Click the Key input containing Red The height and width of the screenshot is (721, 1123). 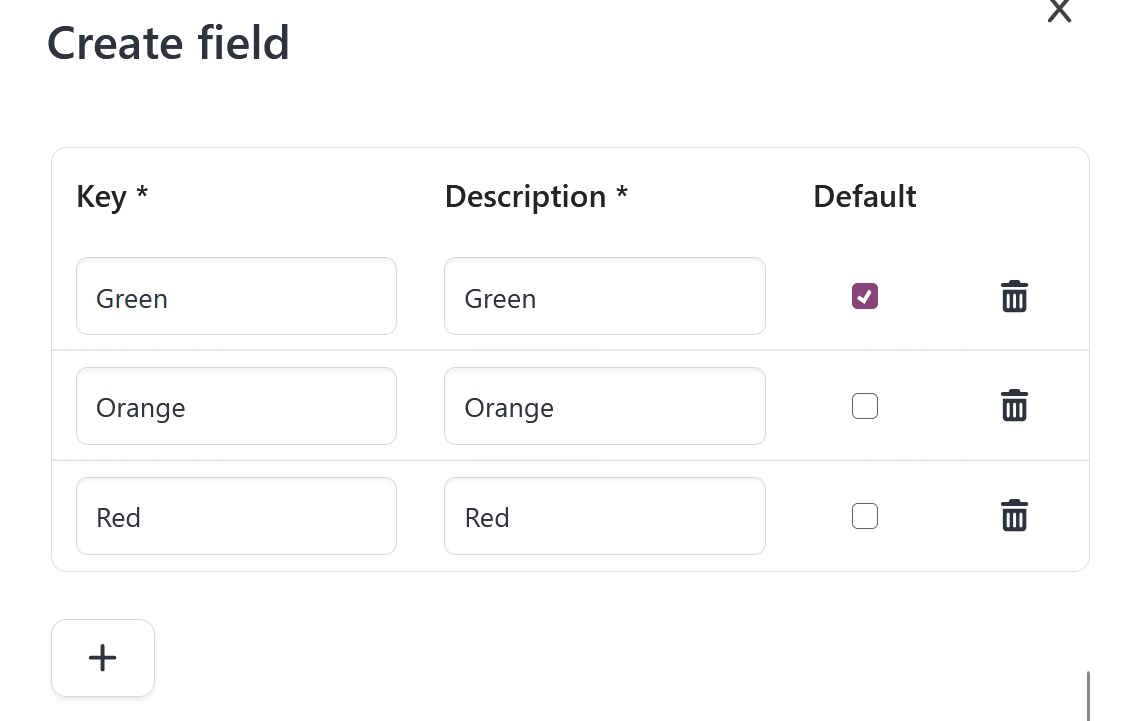coord(236,516)
